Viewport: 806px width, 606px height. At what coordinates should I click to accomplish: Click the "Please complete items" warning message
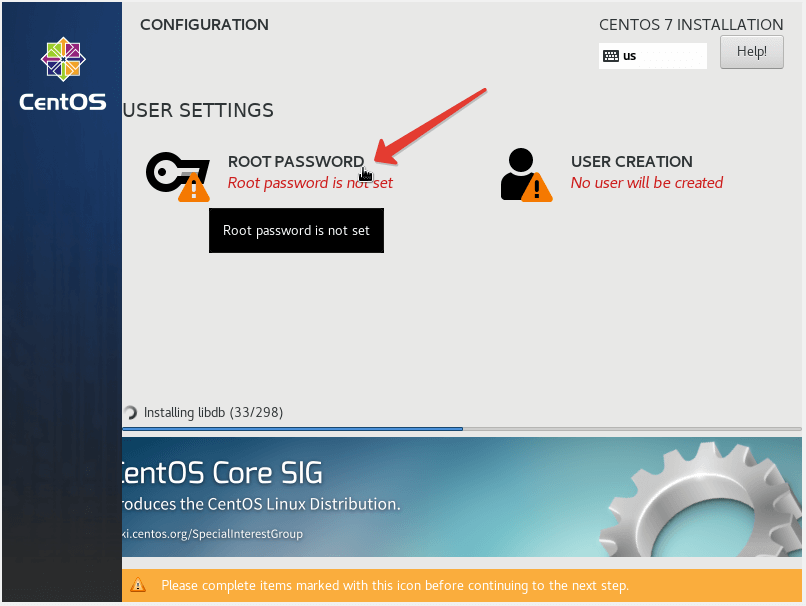tap(395, 585)
